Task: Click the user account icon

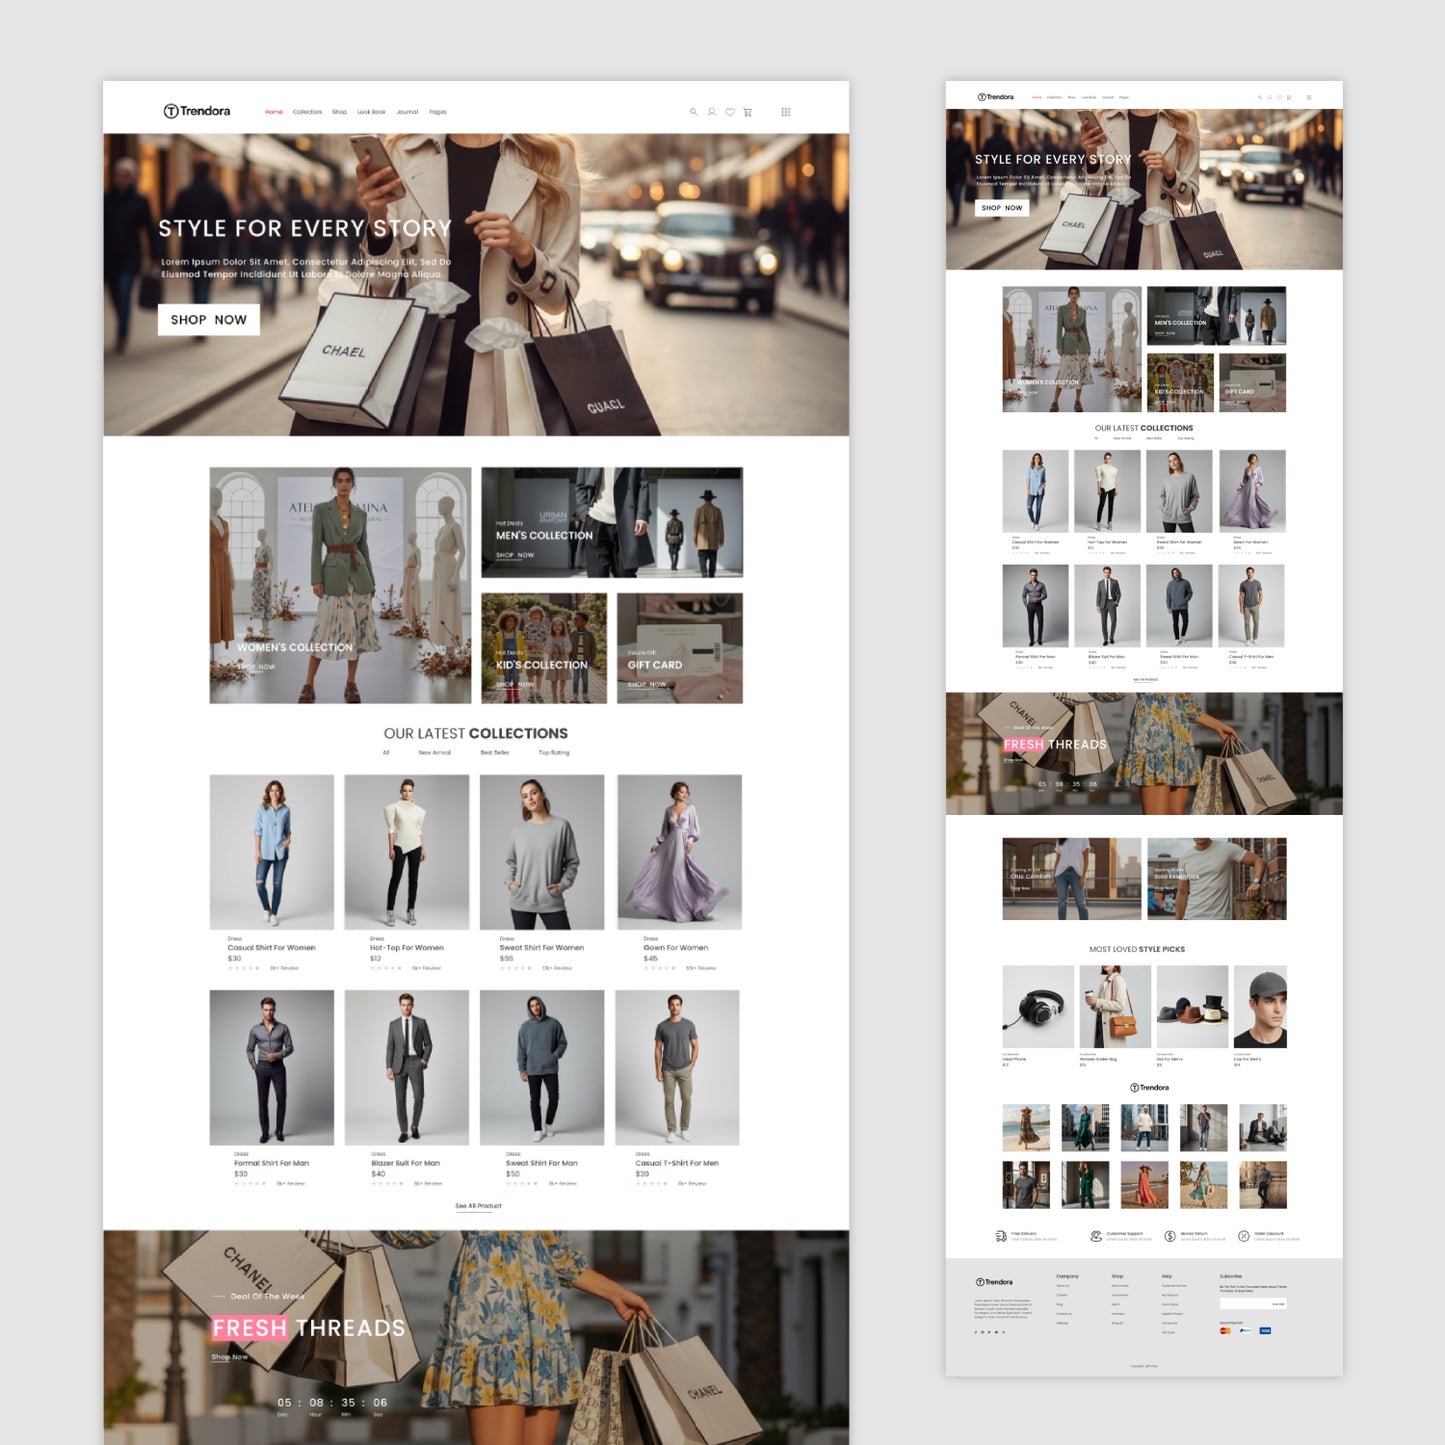Action: pos(712,112)
